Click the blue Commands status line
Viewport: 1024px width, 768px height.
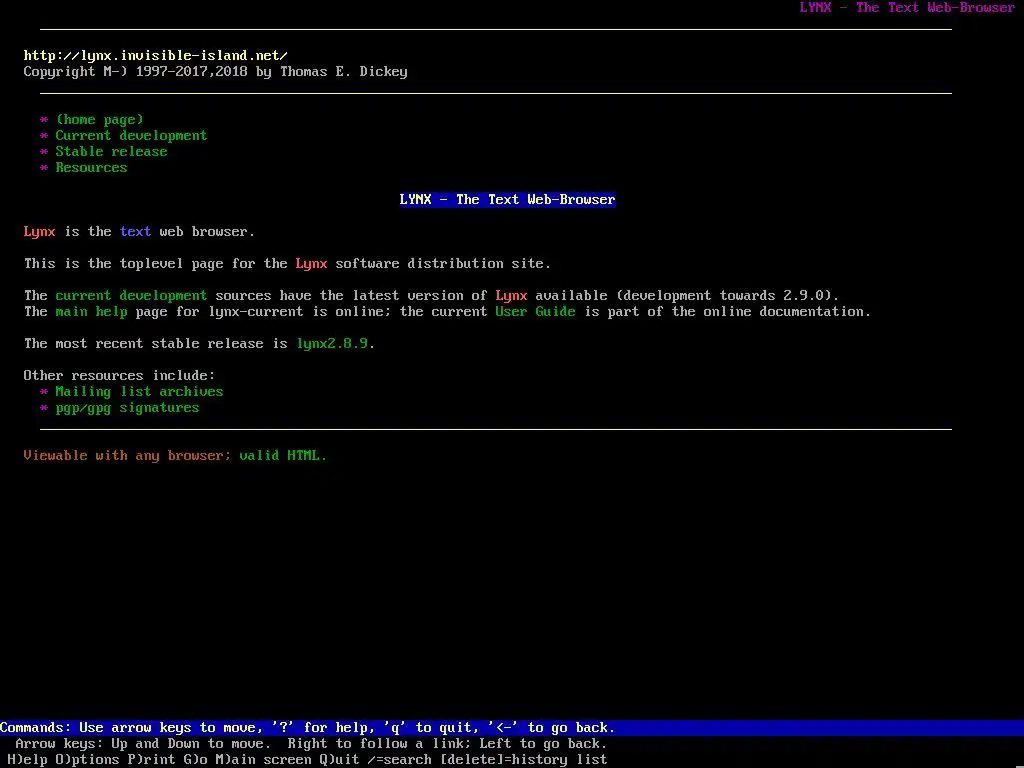[512, 728]
